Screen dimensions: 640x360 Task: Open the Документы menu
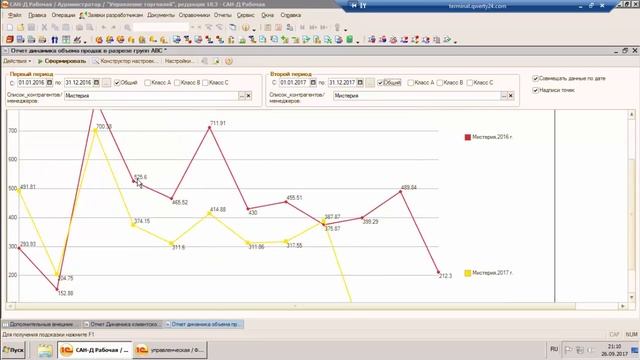coord(161,15)
